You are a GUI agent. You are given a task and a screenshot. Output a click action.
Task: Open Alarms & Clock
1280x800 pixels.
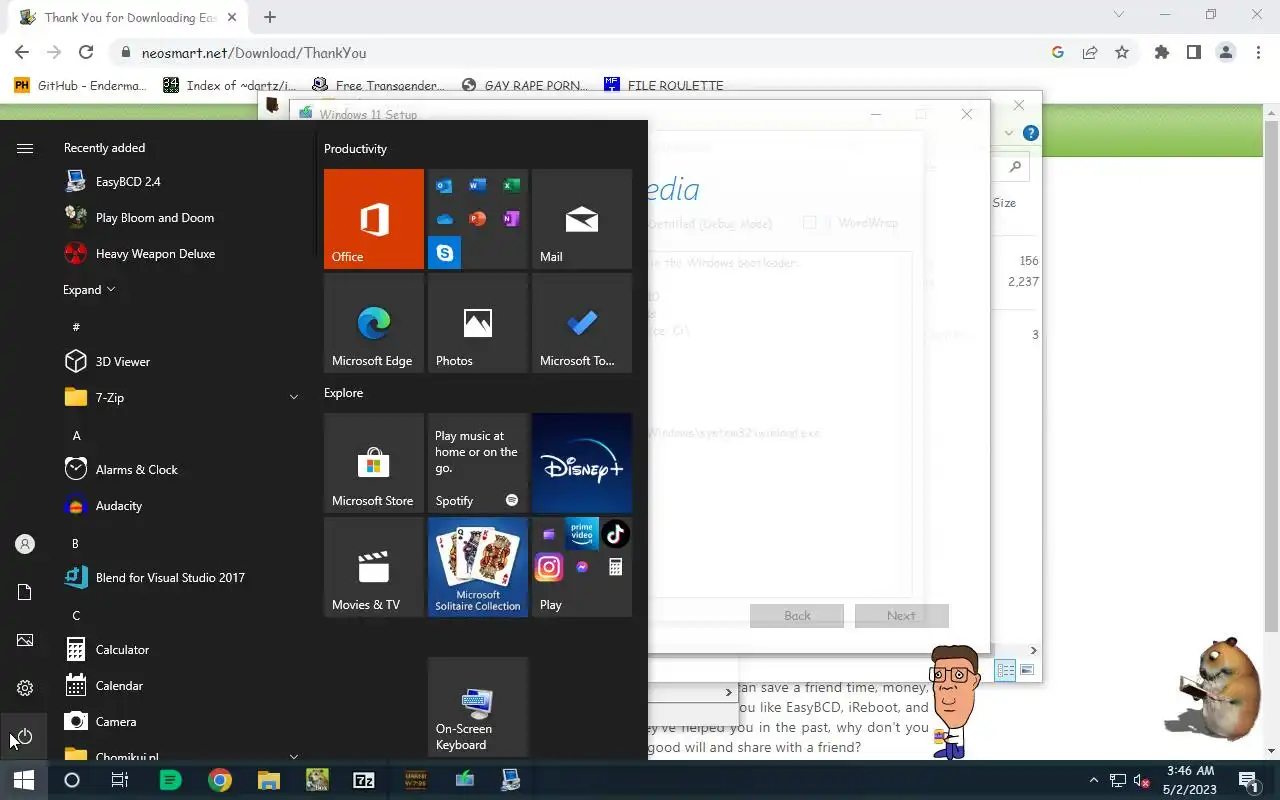pyautogui.click(x=180, y=470)
